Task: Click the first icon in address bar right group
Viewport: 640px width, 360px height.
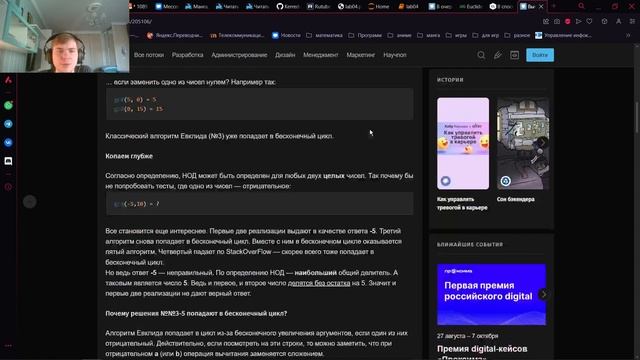Action: click(546, 21)
